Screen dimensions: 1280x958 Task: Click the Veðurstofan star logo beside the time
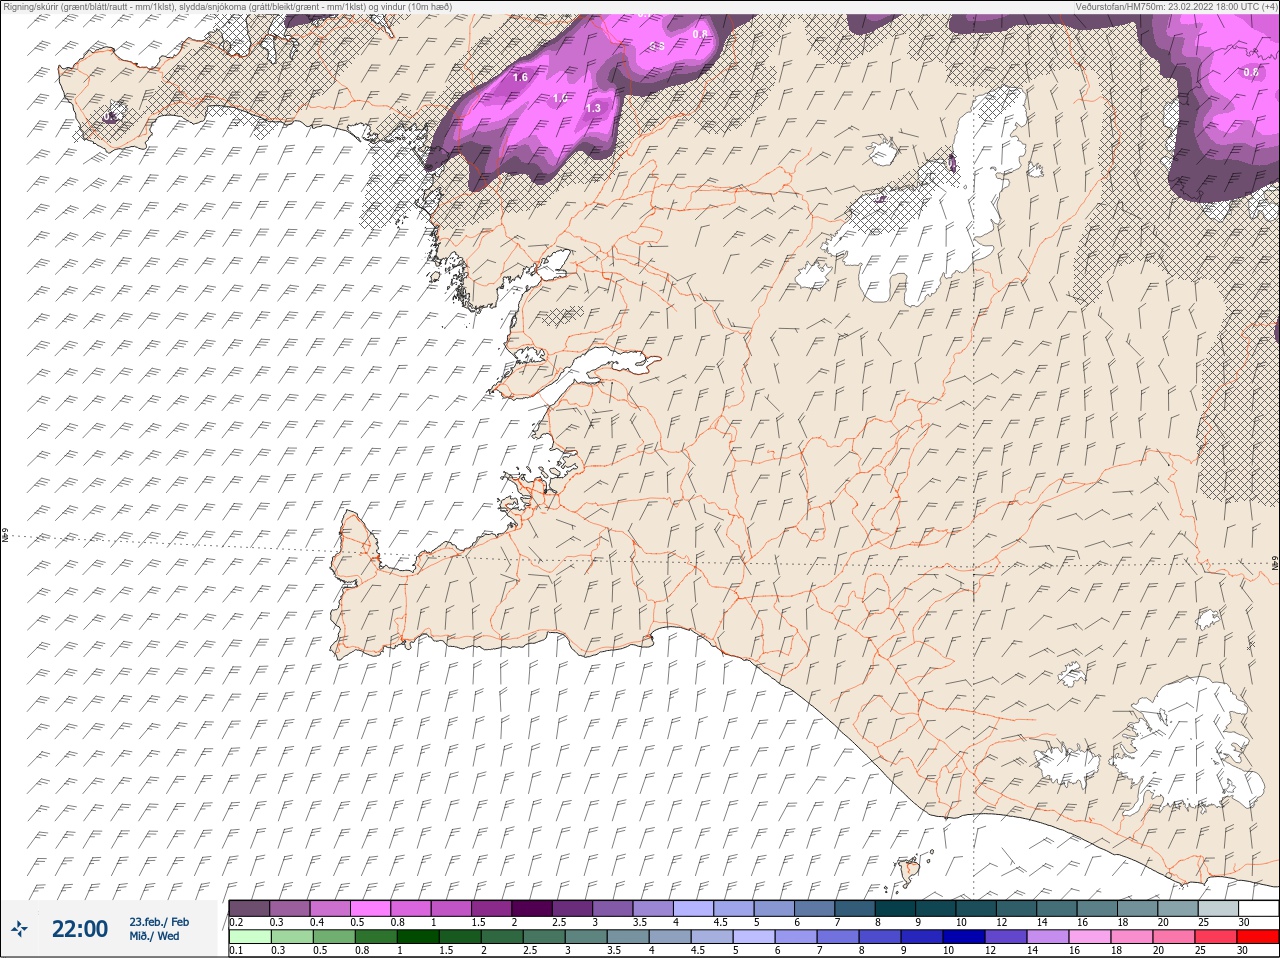click(x=19, y=929)
